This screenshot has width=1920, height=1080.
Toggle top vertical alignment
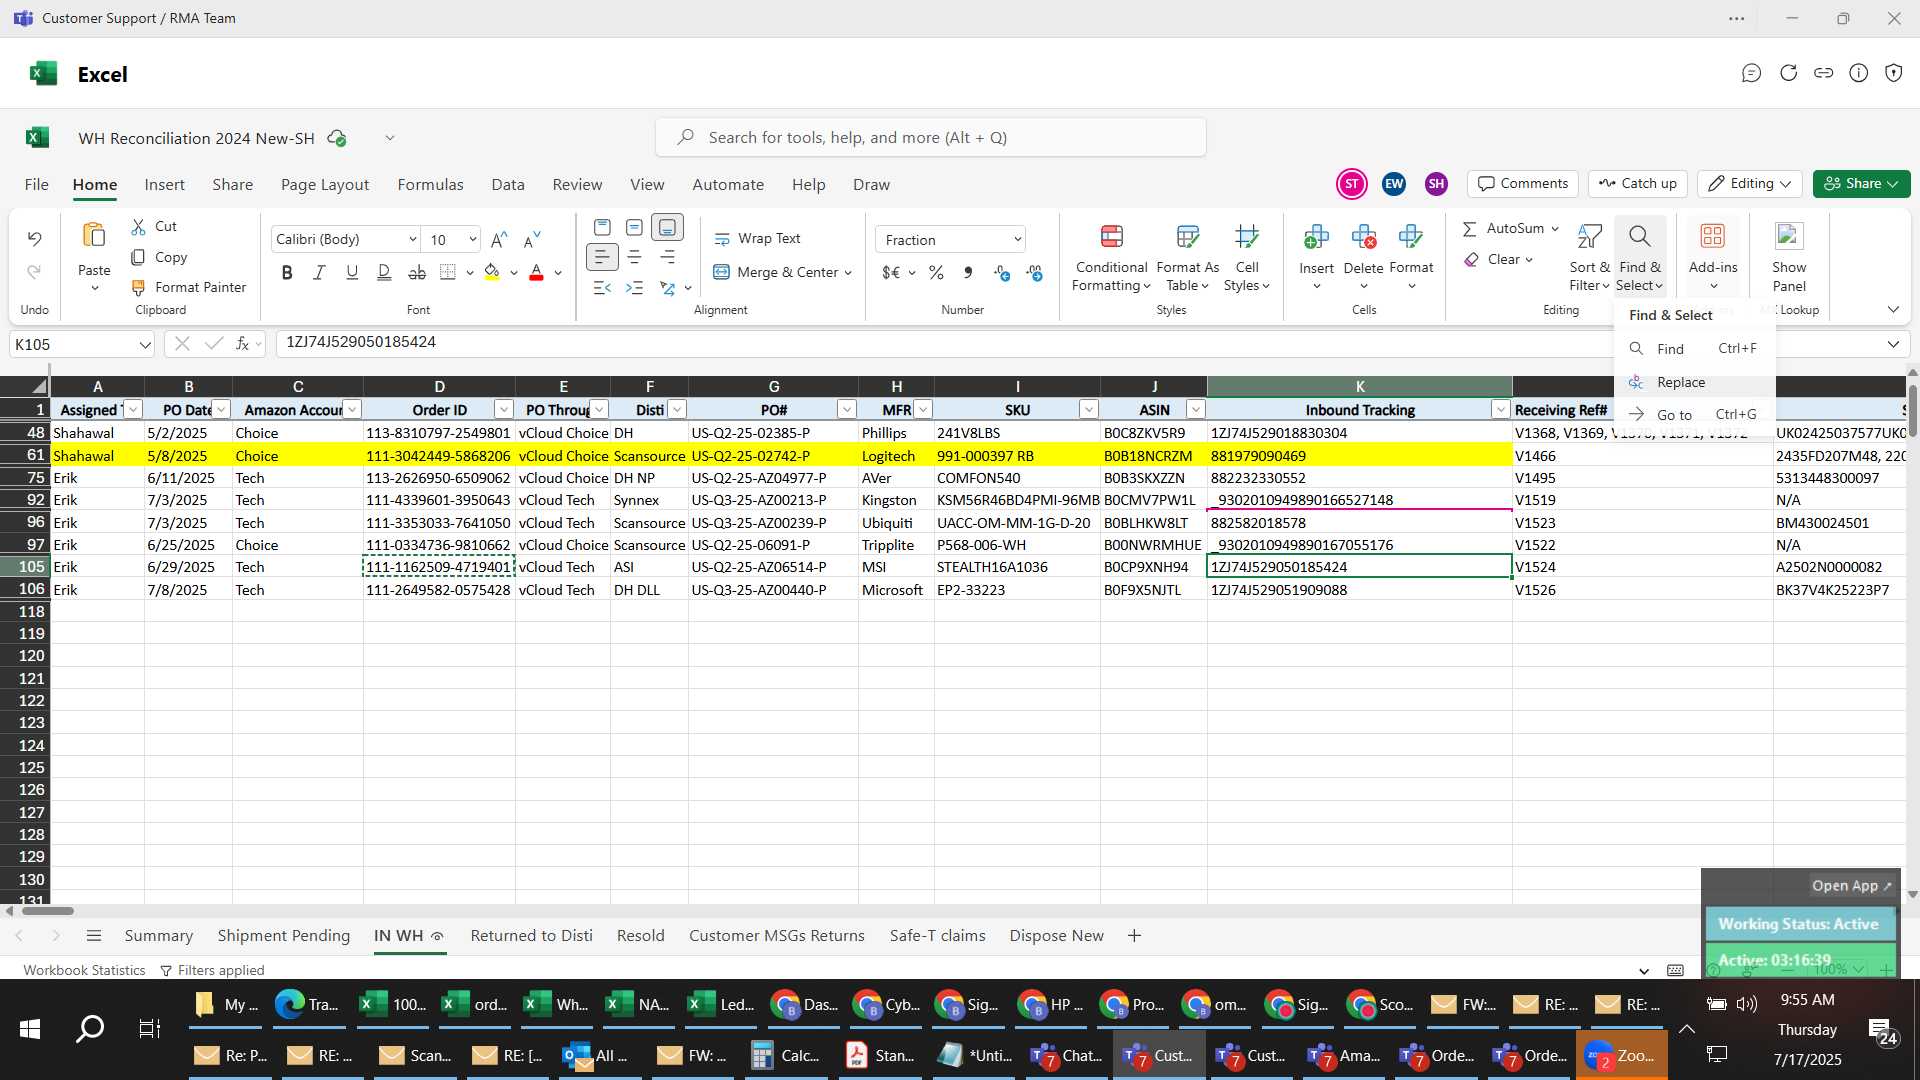(x=602, y=227)
